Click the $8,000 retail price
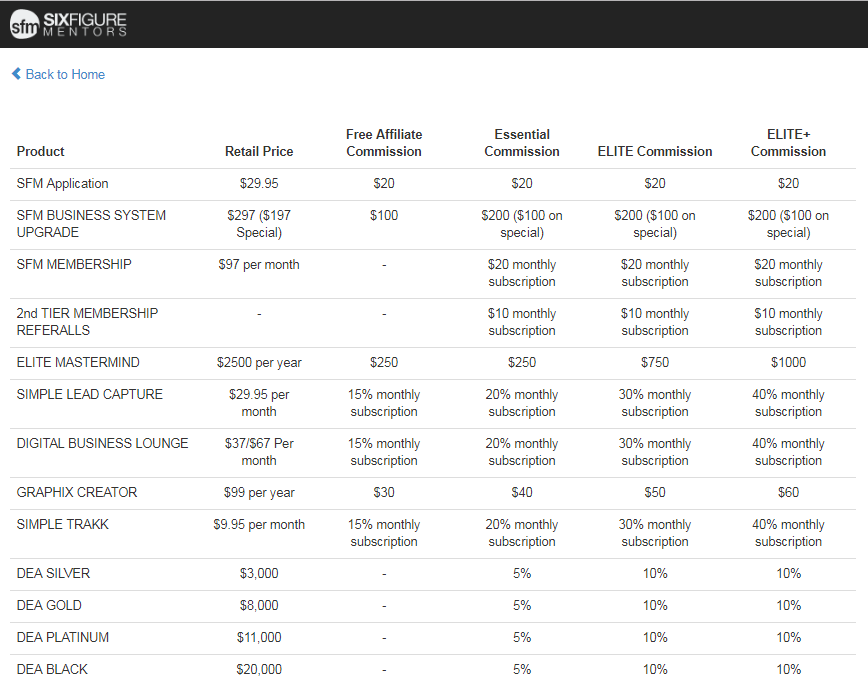Image resolution: width=868 pixels, height=687 pixels. (259, 605)
